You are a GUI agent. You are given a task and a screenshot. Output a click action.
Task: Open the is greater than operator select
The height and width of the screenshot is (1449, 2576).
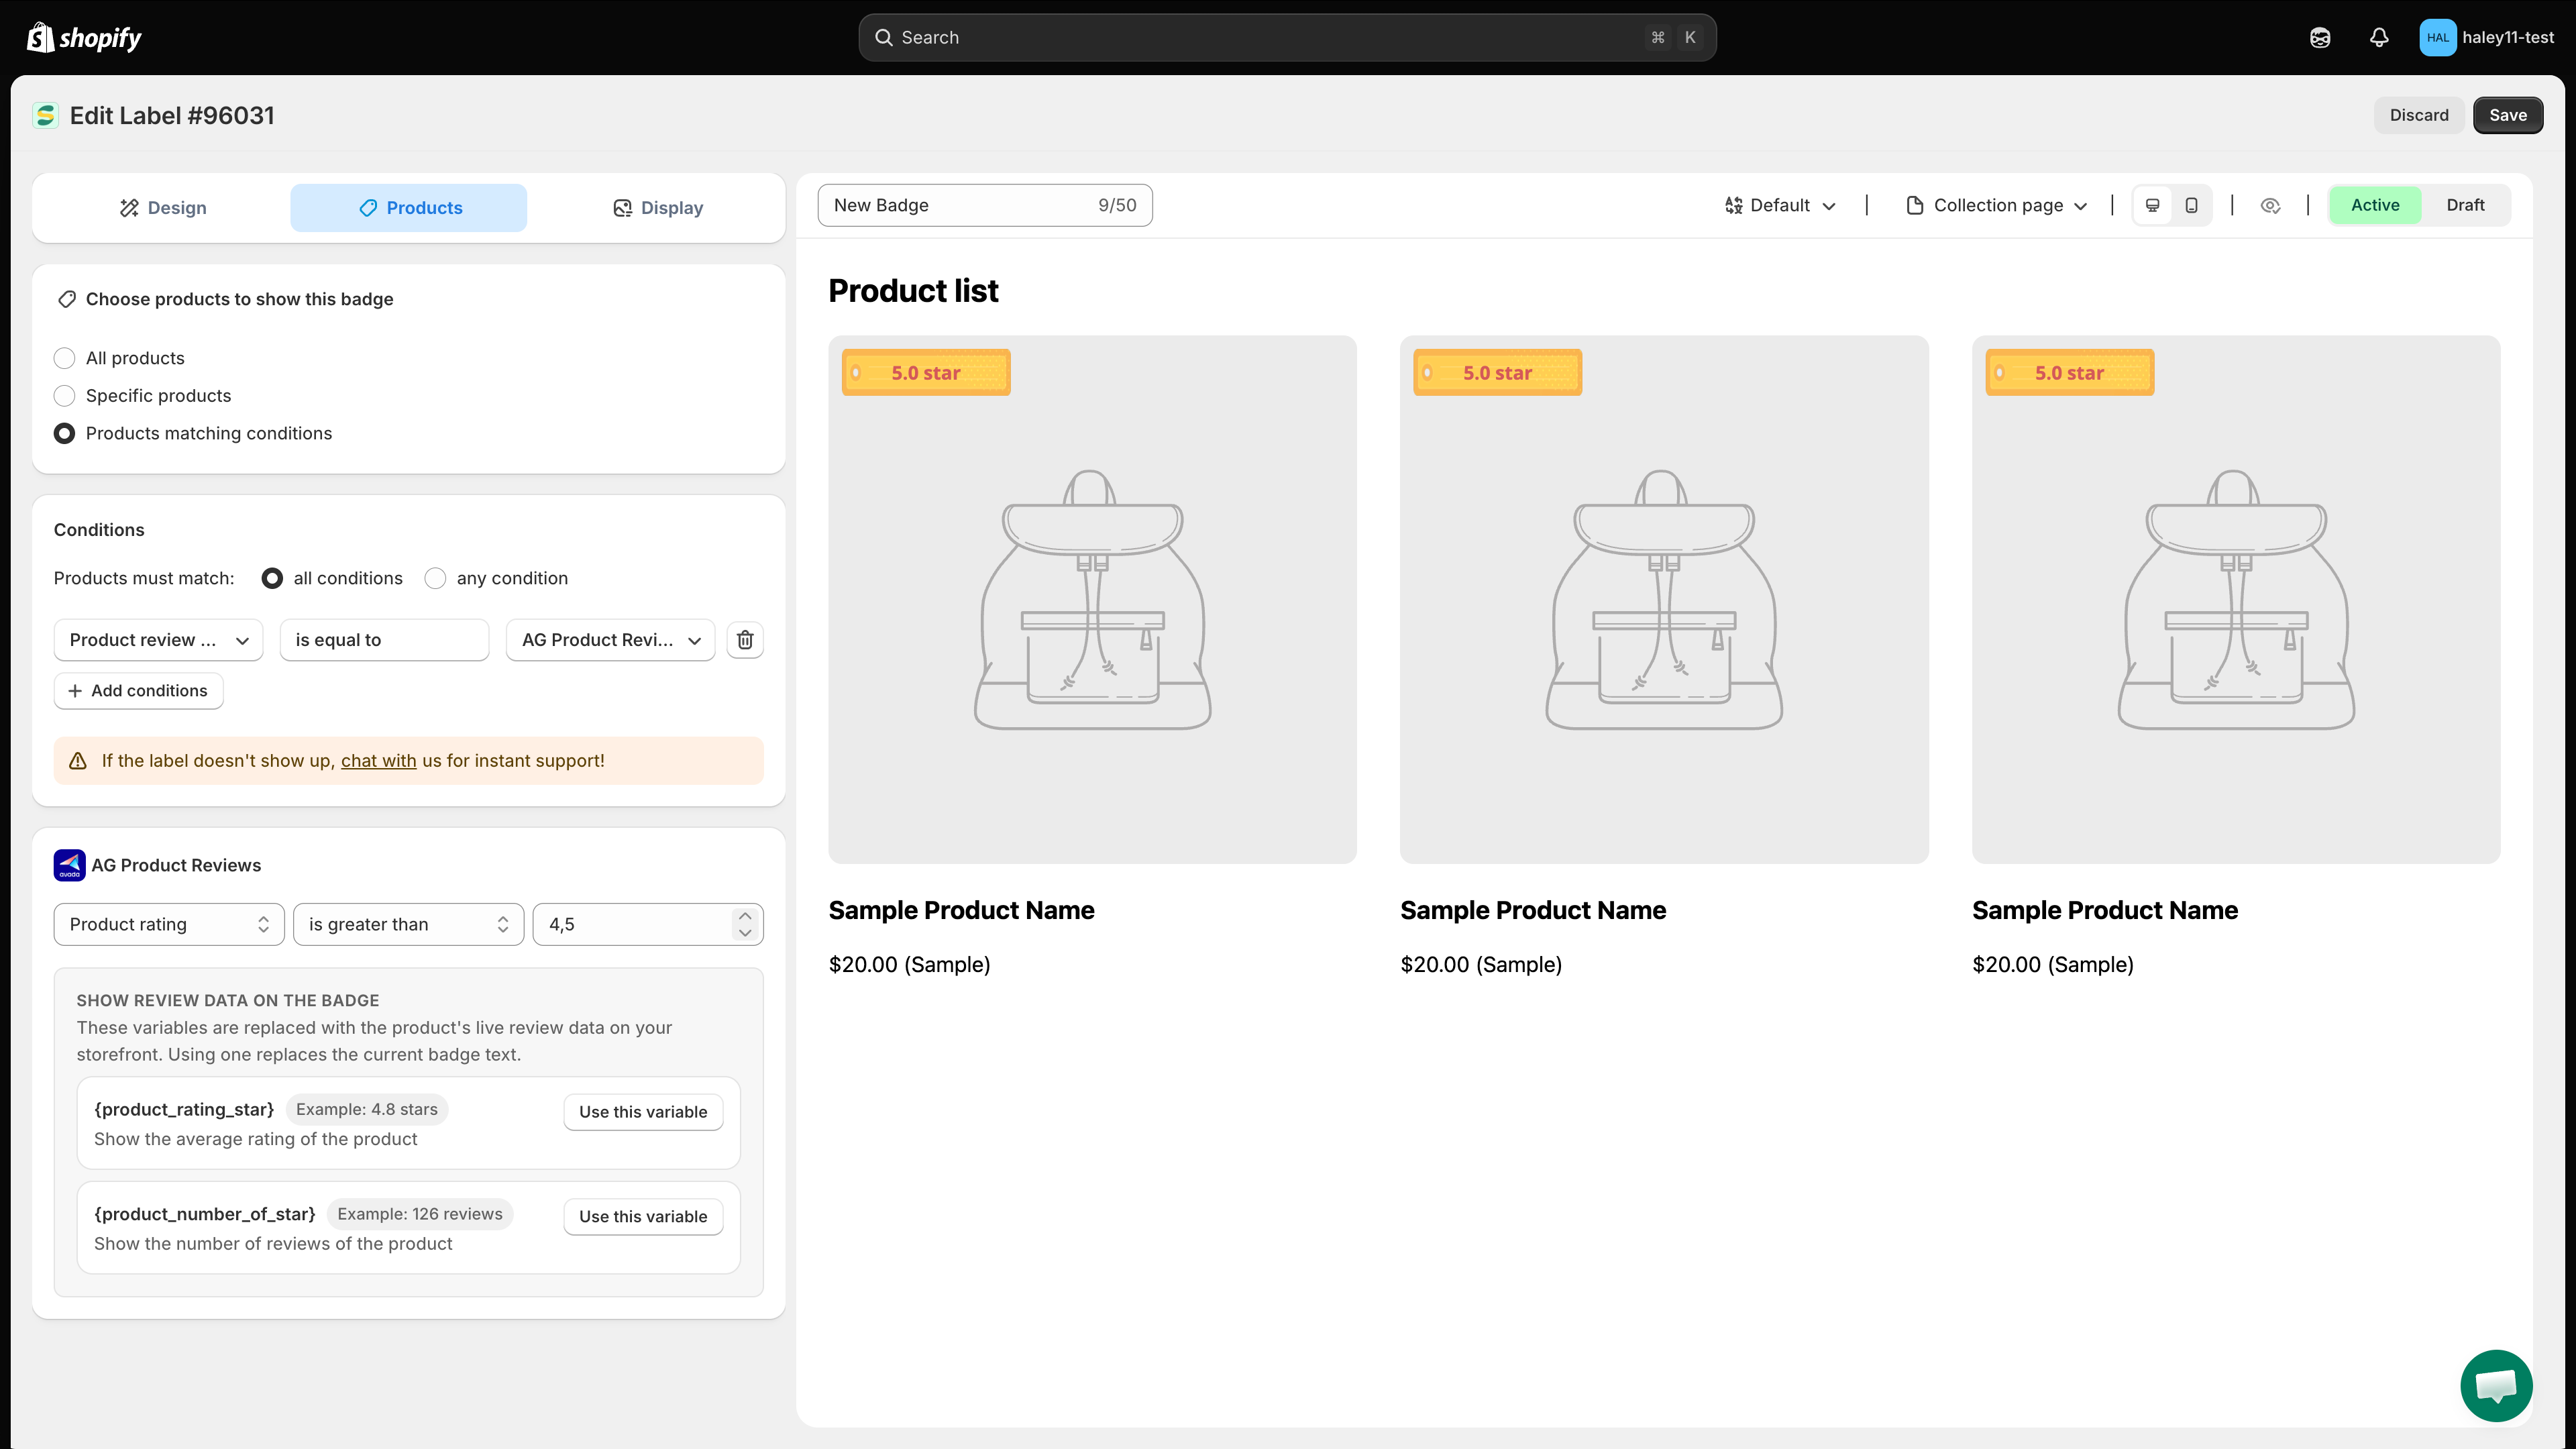pos(408,924)
